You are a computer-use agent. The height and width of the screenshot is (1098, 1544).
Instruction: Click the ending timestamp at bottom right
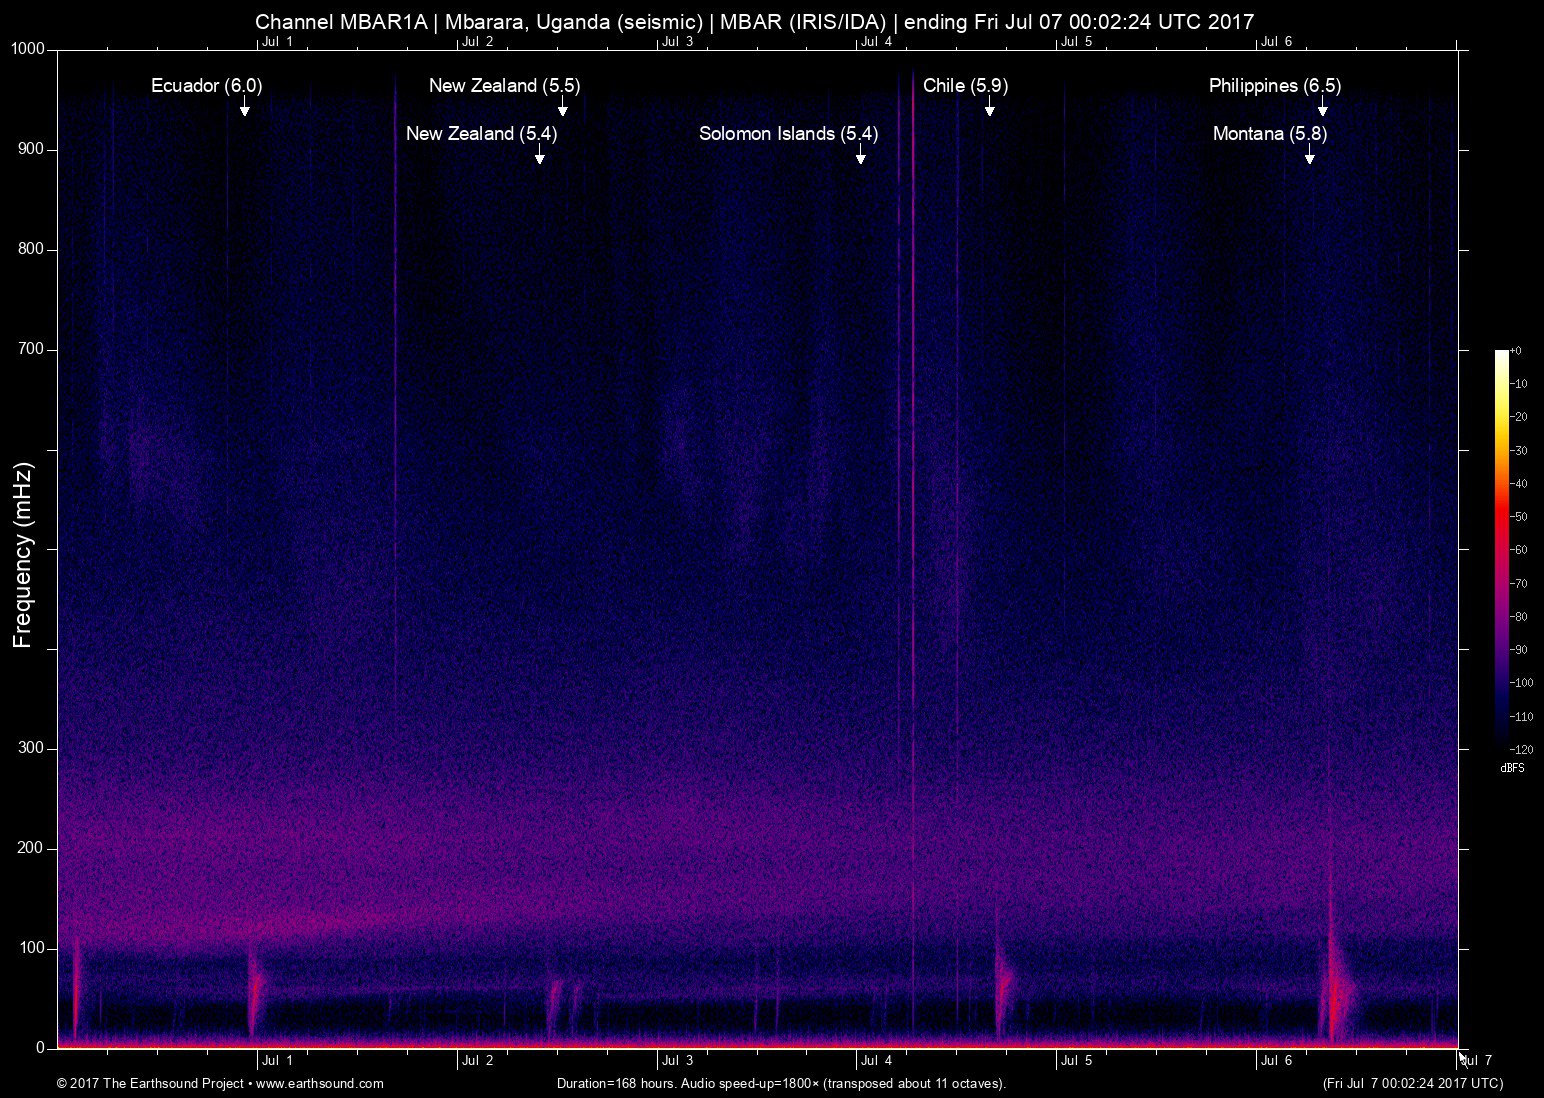(x=1411, y=1083)
